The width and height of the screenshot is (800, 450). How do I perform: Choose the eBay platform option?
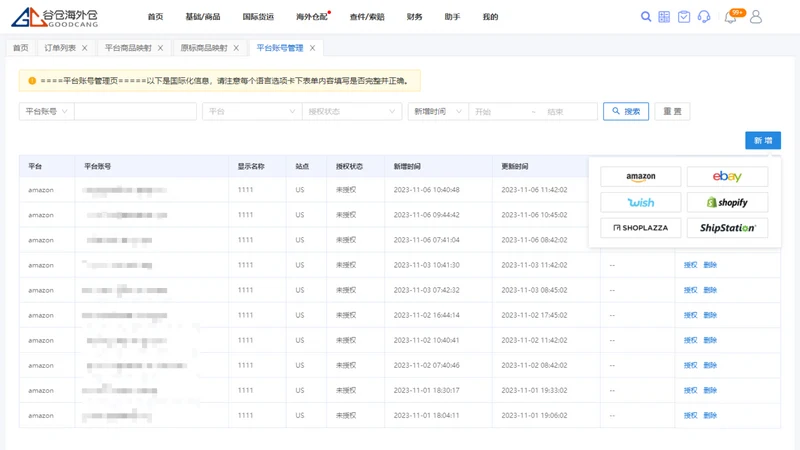pos(727,177)
